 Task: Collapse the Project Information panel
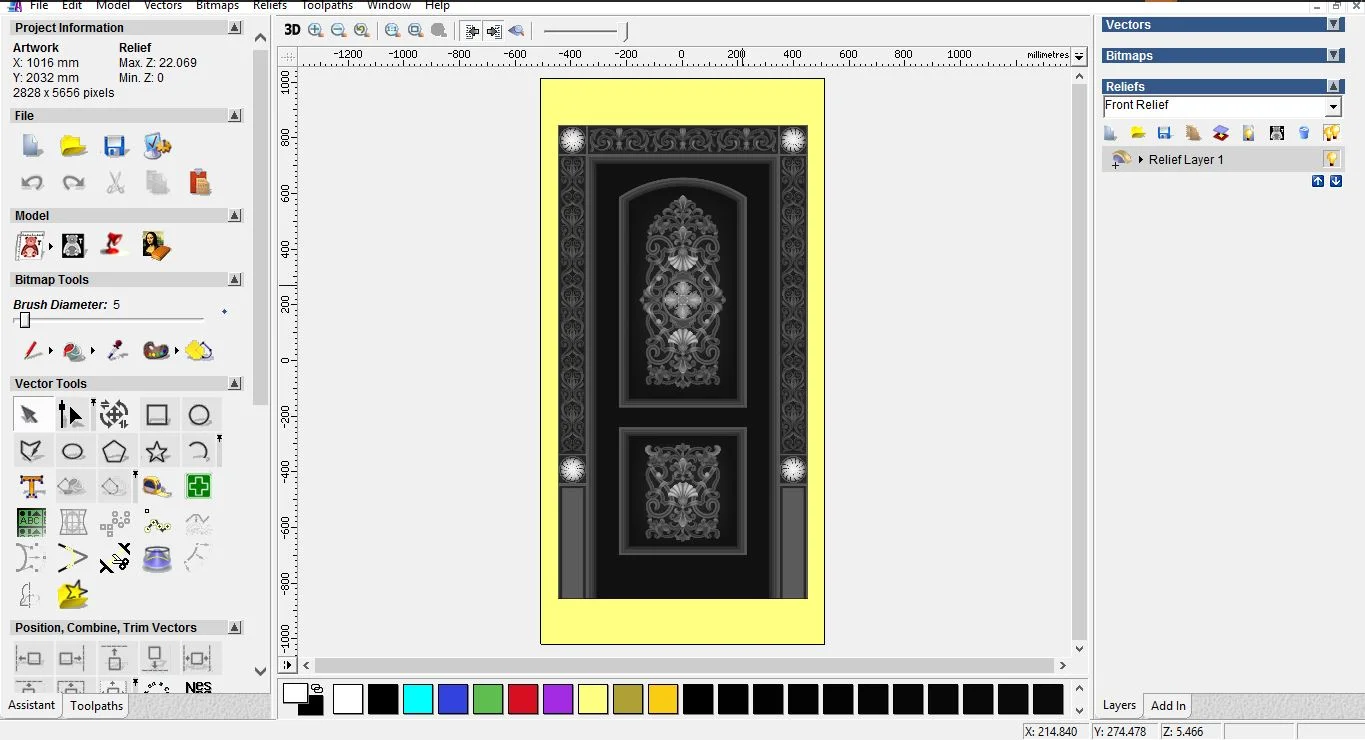click(x=234, y=27)
